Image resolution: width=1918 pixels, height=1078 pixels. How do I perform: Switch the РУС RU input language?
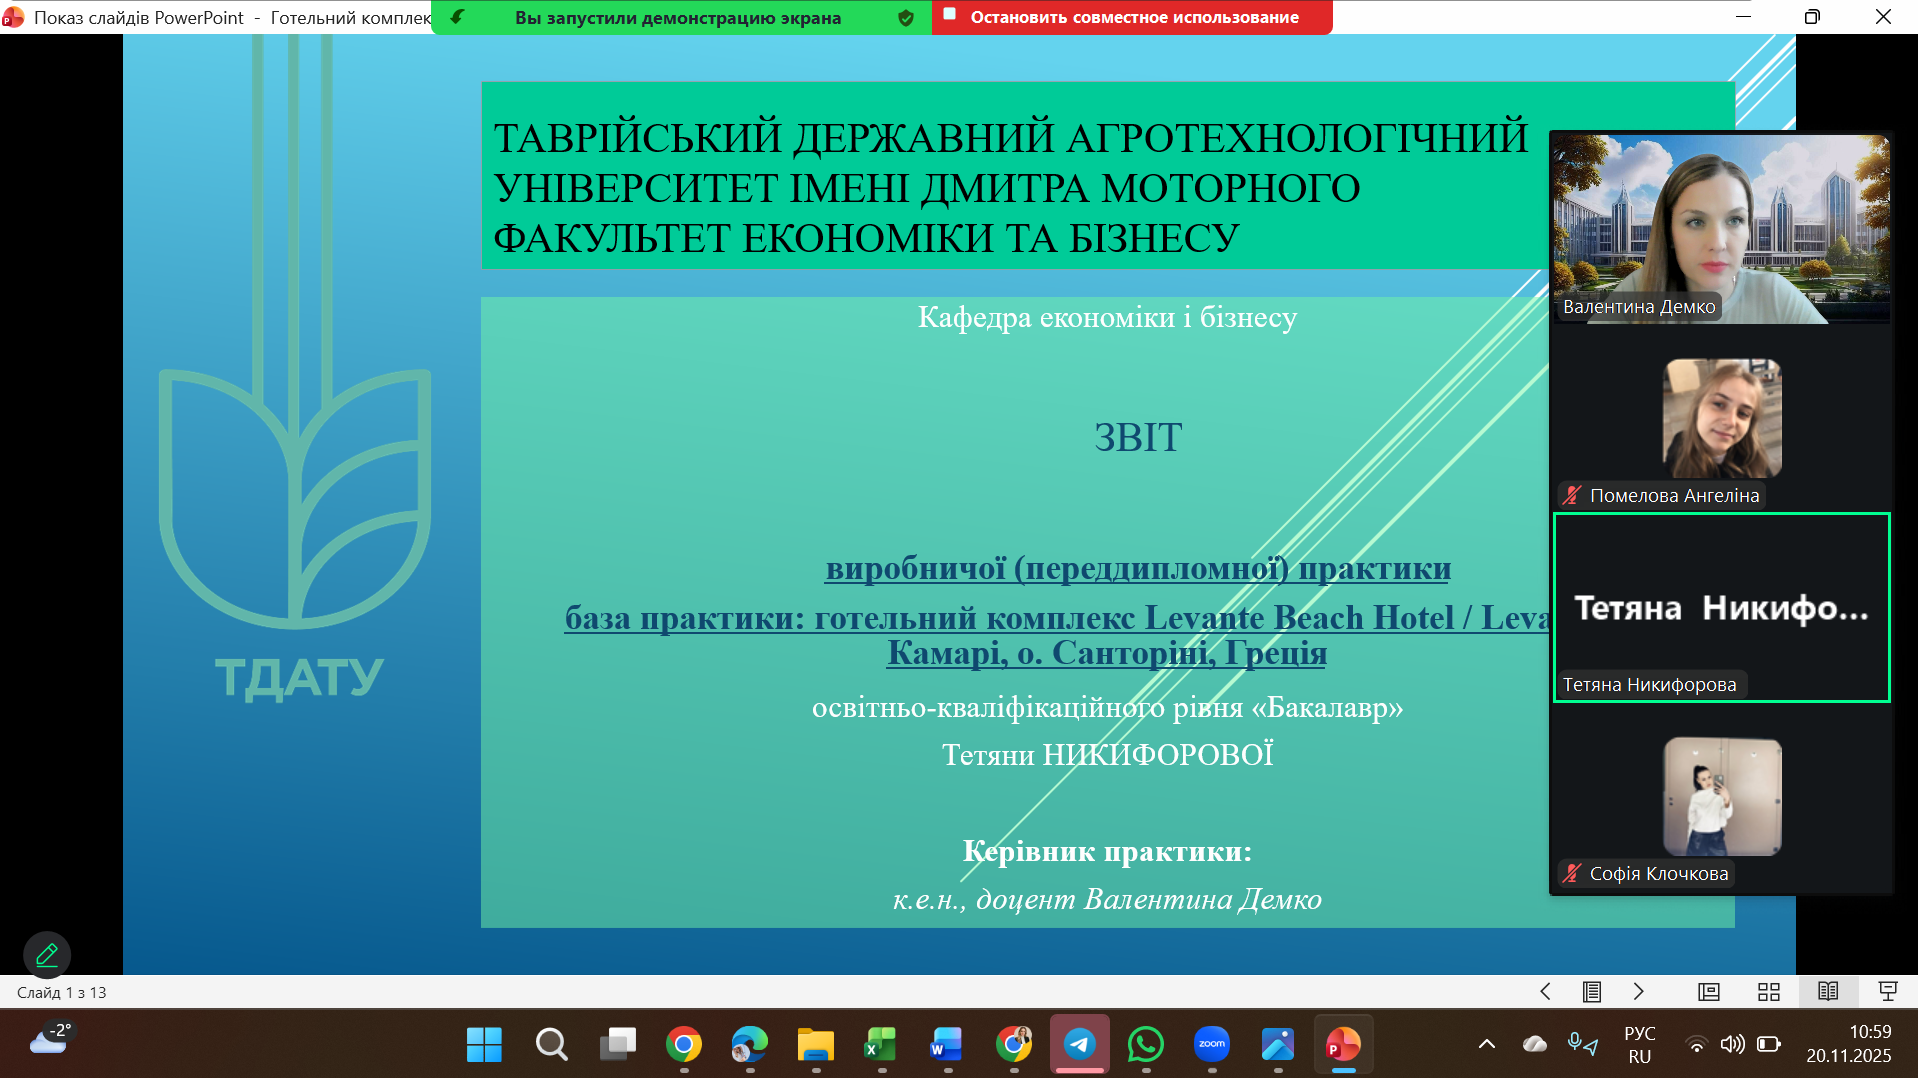pyautogui.click(x=1640, y=1044)
